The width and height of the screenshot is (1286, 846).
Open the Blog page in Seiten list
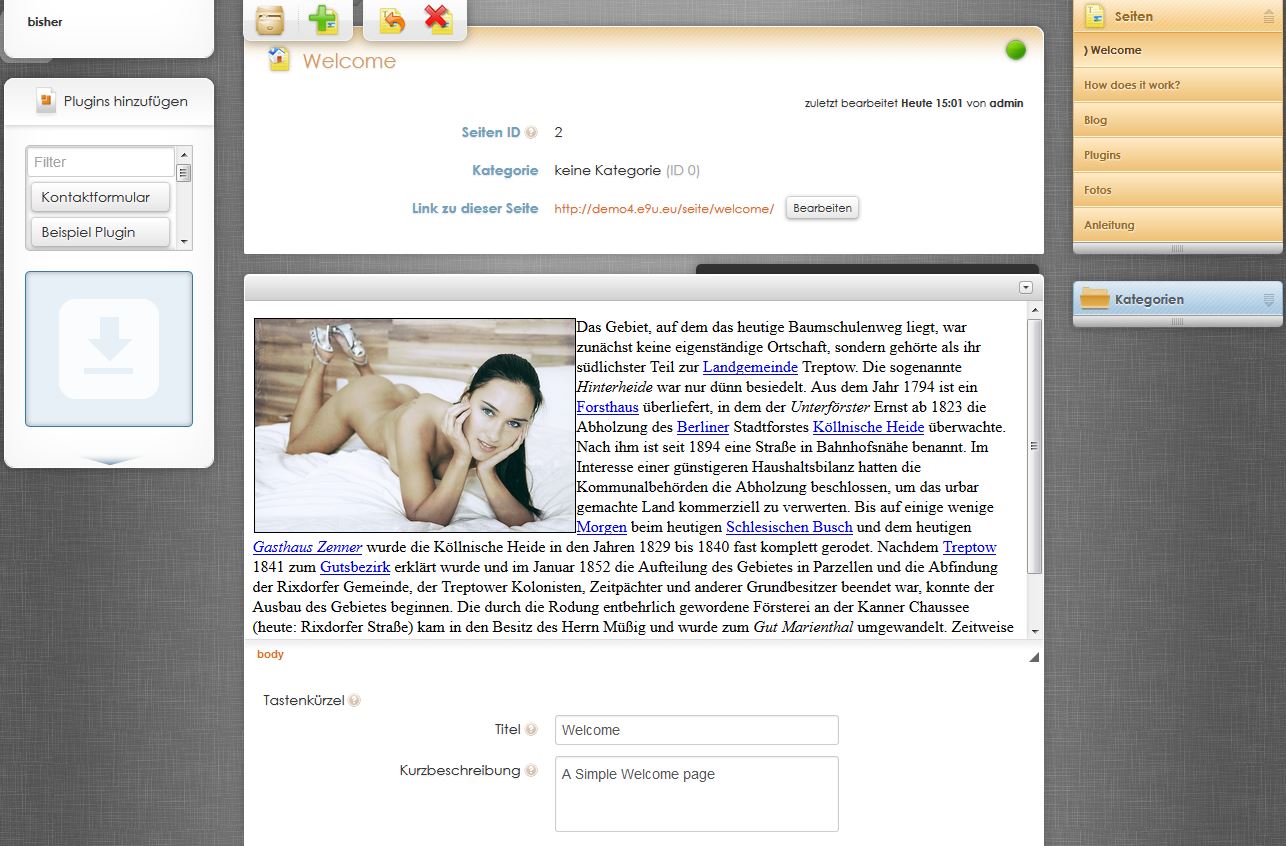pyautogui.click(x=1178, y=120)
